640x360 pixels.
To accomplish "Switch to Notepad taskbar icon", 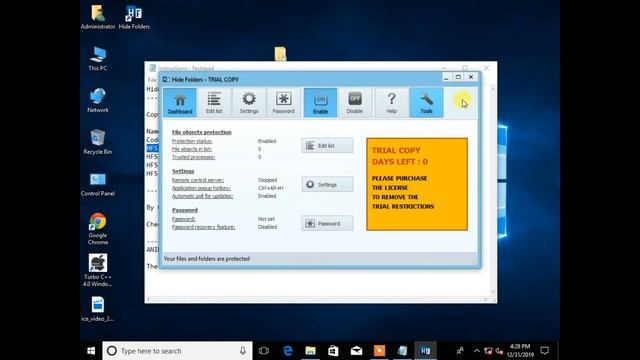I will click(x=402, y=351).
